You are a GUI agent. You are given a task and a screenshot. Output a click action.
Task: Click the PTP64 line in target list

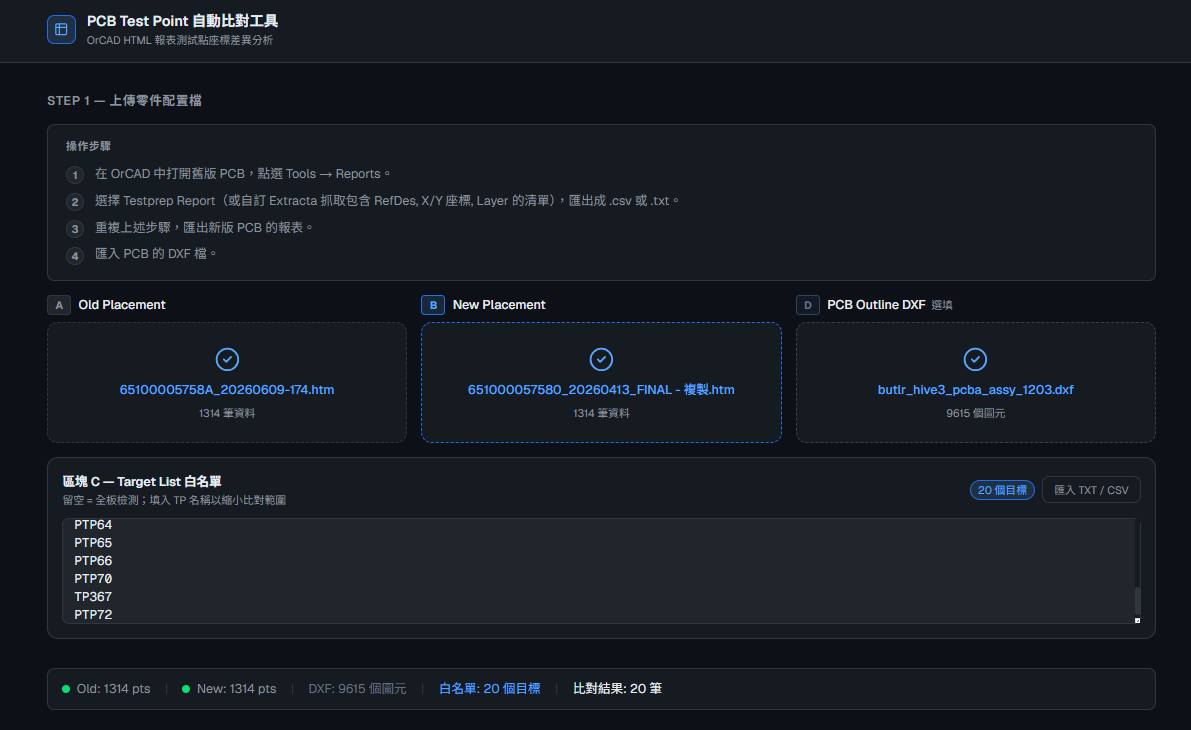click(x=93, y=525)
